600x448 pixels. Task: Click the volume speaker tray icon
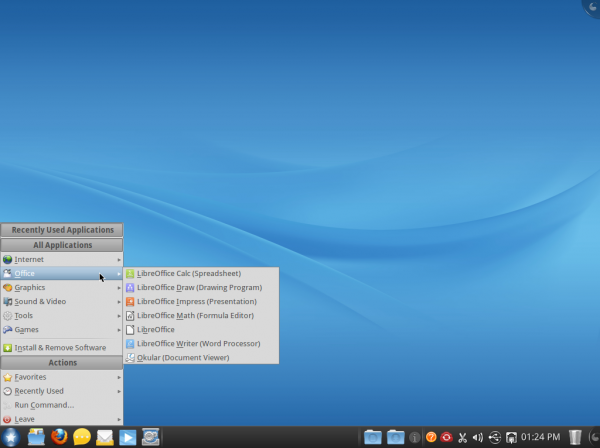[x=478, y=437]
